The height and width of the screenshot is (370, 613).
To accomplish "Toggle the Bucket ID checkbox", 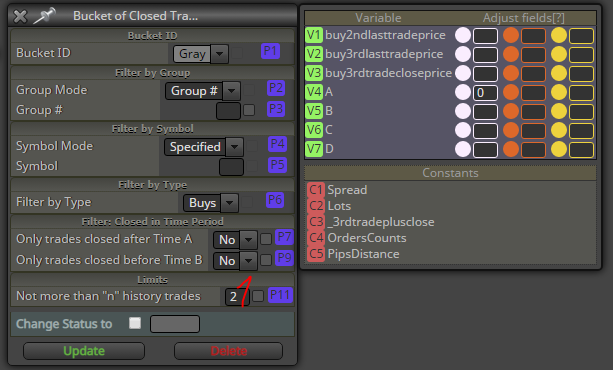I will pyautogui.click(x=237, y=53).
